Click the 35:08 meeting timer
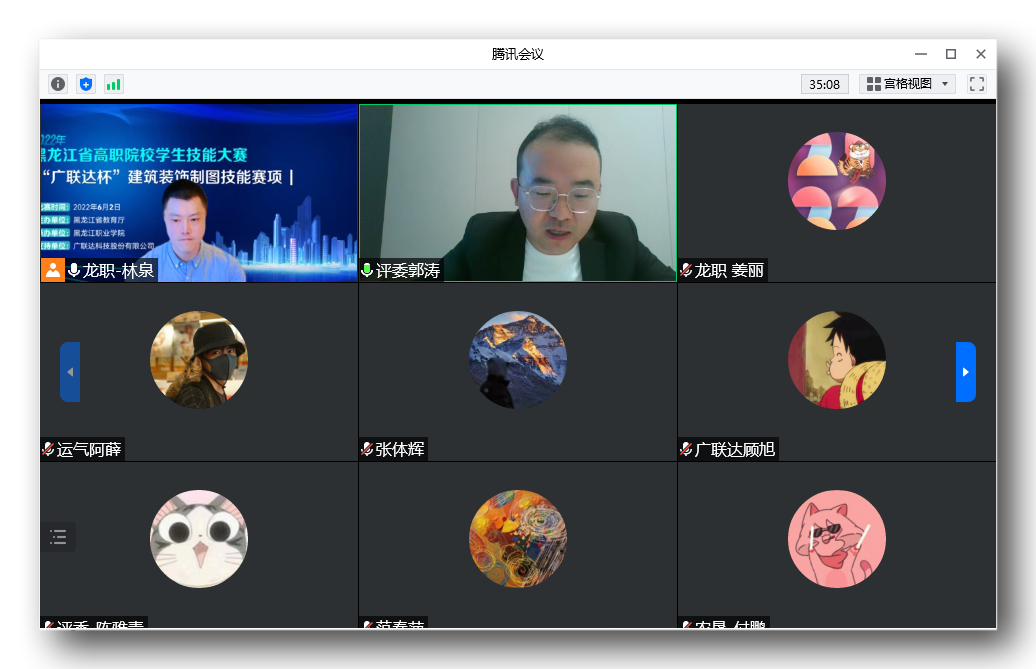Image resolution: width=1036 pixels, height=669 pixels. tap(824, 84)
